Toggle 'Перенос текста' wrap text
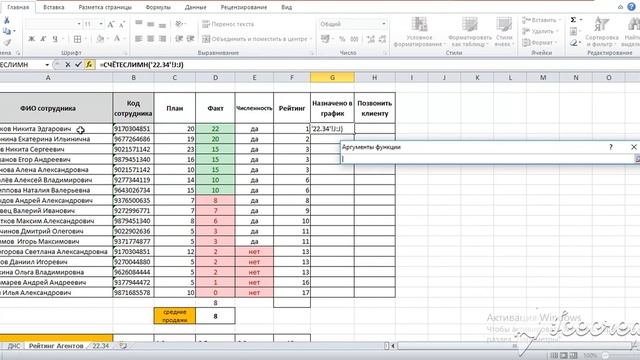This screenshot has width=640, height=360. 228,24
